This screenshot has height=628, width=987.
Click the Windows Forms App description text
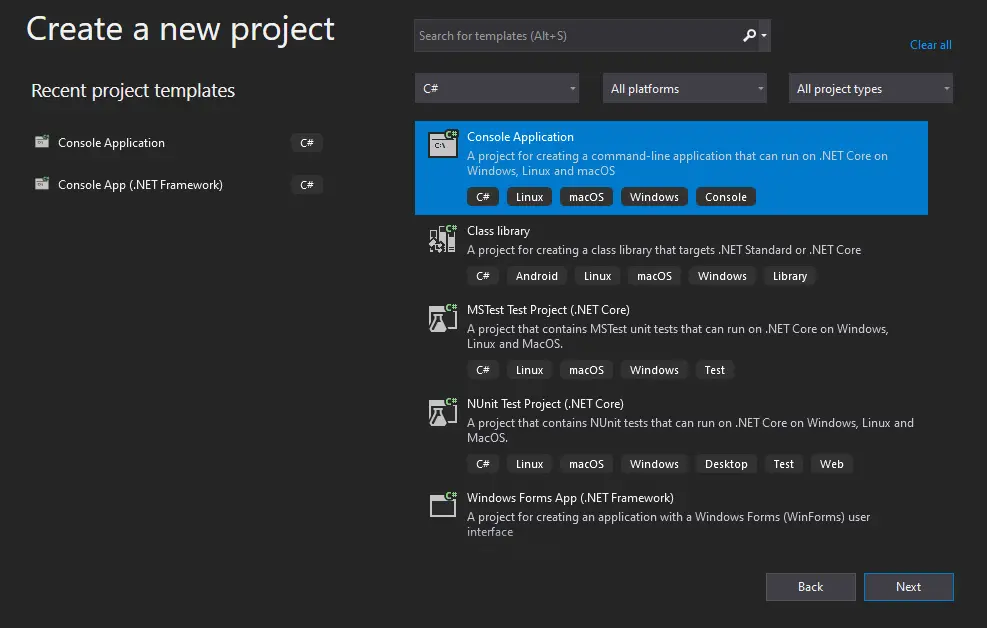tap(668, 524)
